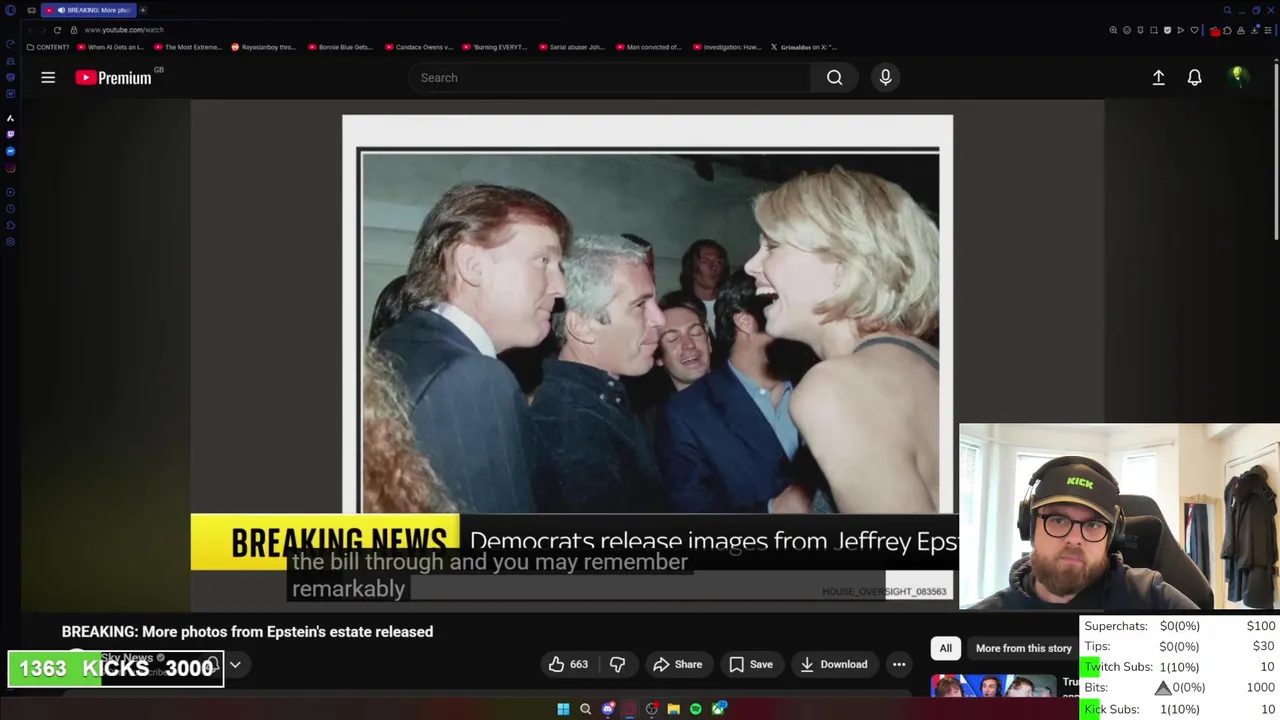Open browser tab search magnifier
Viewport: 1280px width, 720px height.
pos(1227,10)
